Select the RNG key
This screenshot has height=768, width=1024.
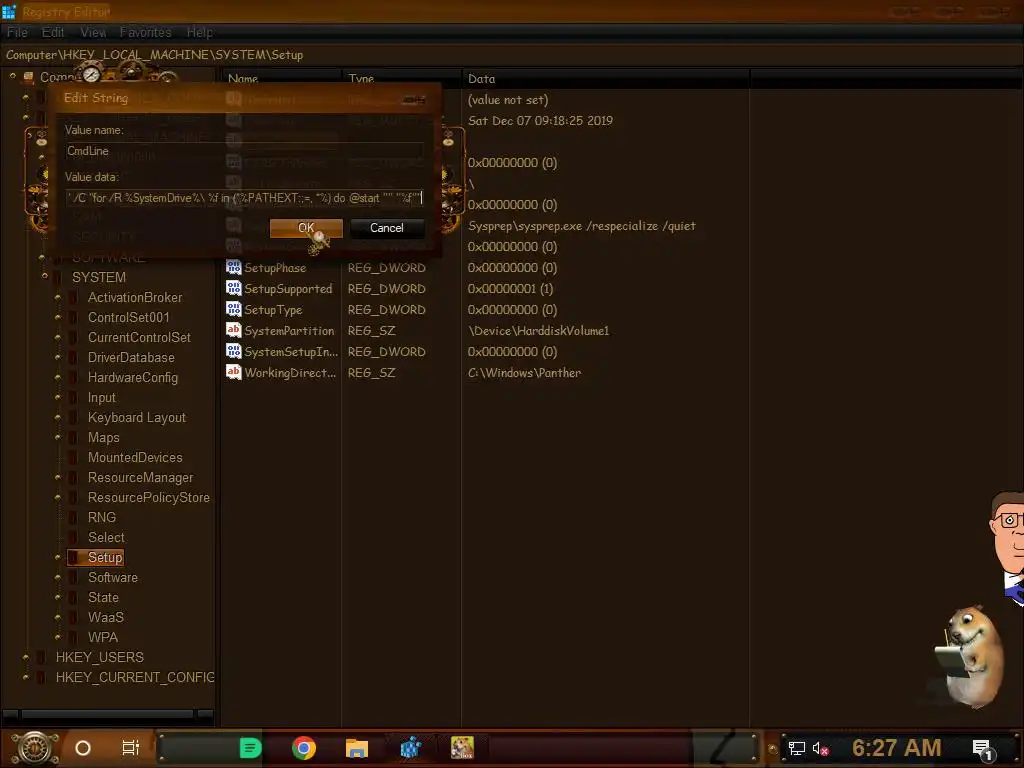[102, 517]
